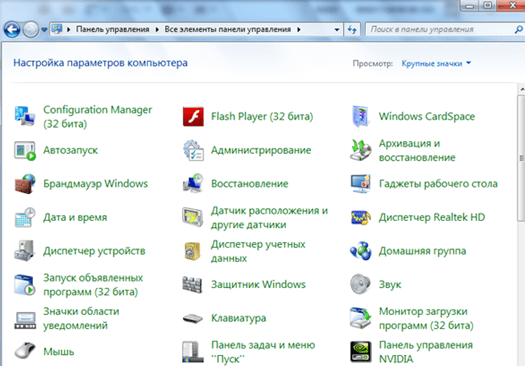Select Все элементы панели управления breadcrumb
Screen dimensions: 525x366
click(x=228, y=29)
